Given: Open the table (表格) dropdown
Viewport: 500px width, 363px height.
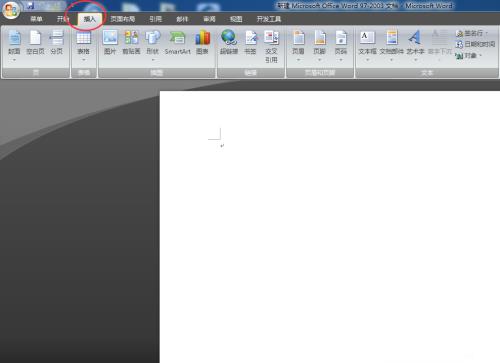Looking at the screenshot, I should pyautogui.click(x=84, y=46).
